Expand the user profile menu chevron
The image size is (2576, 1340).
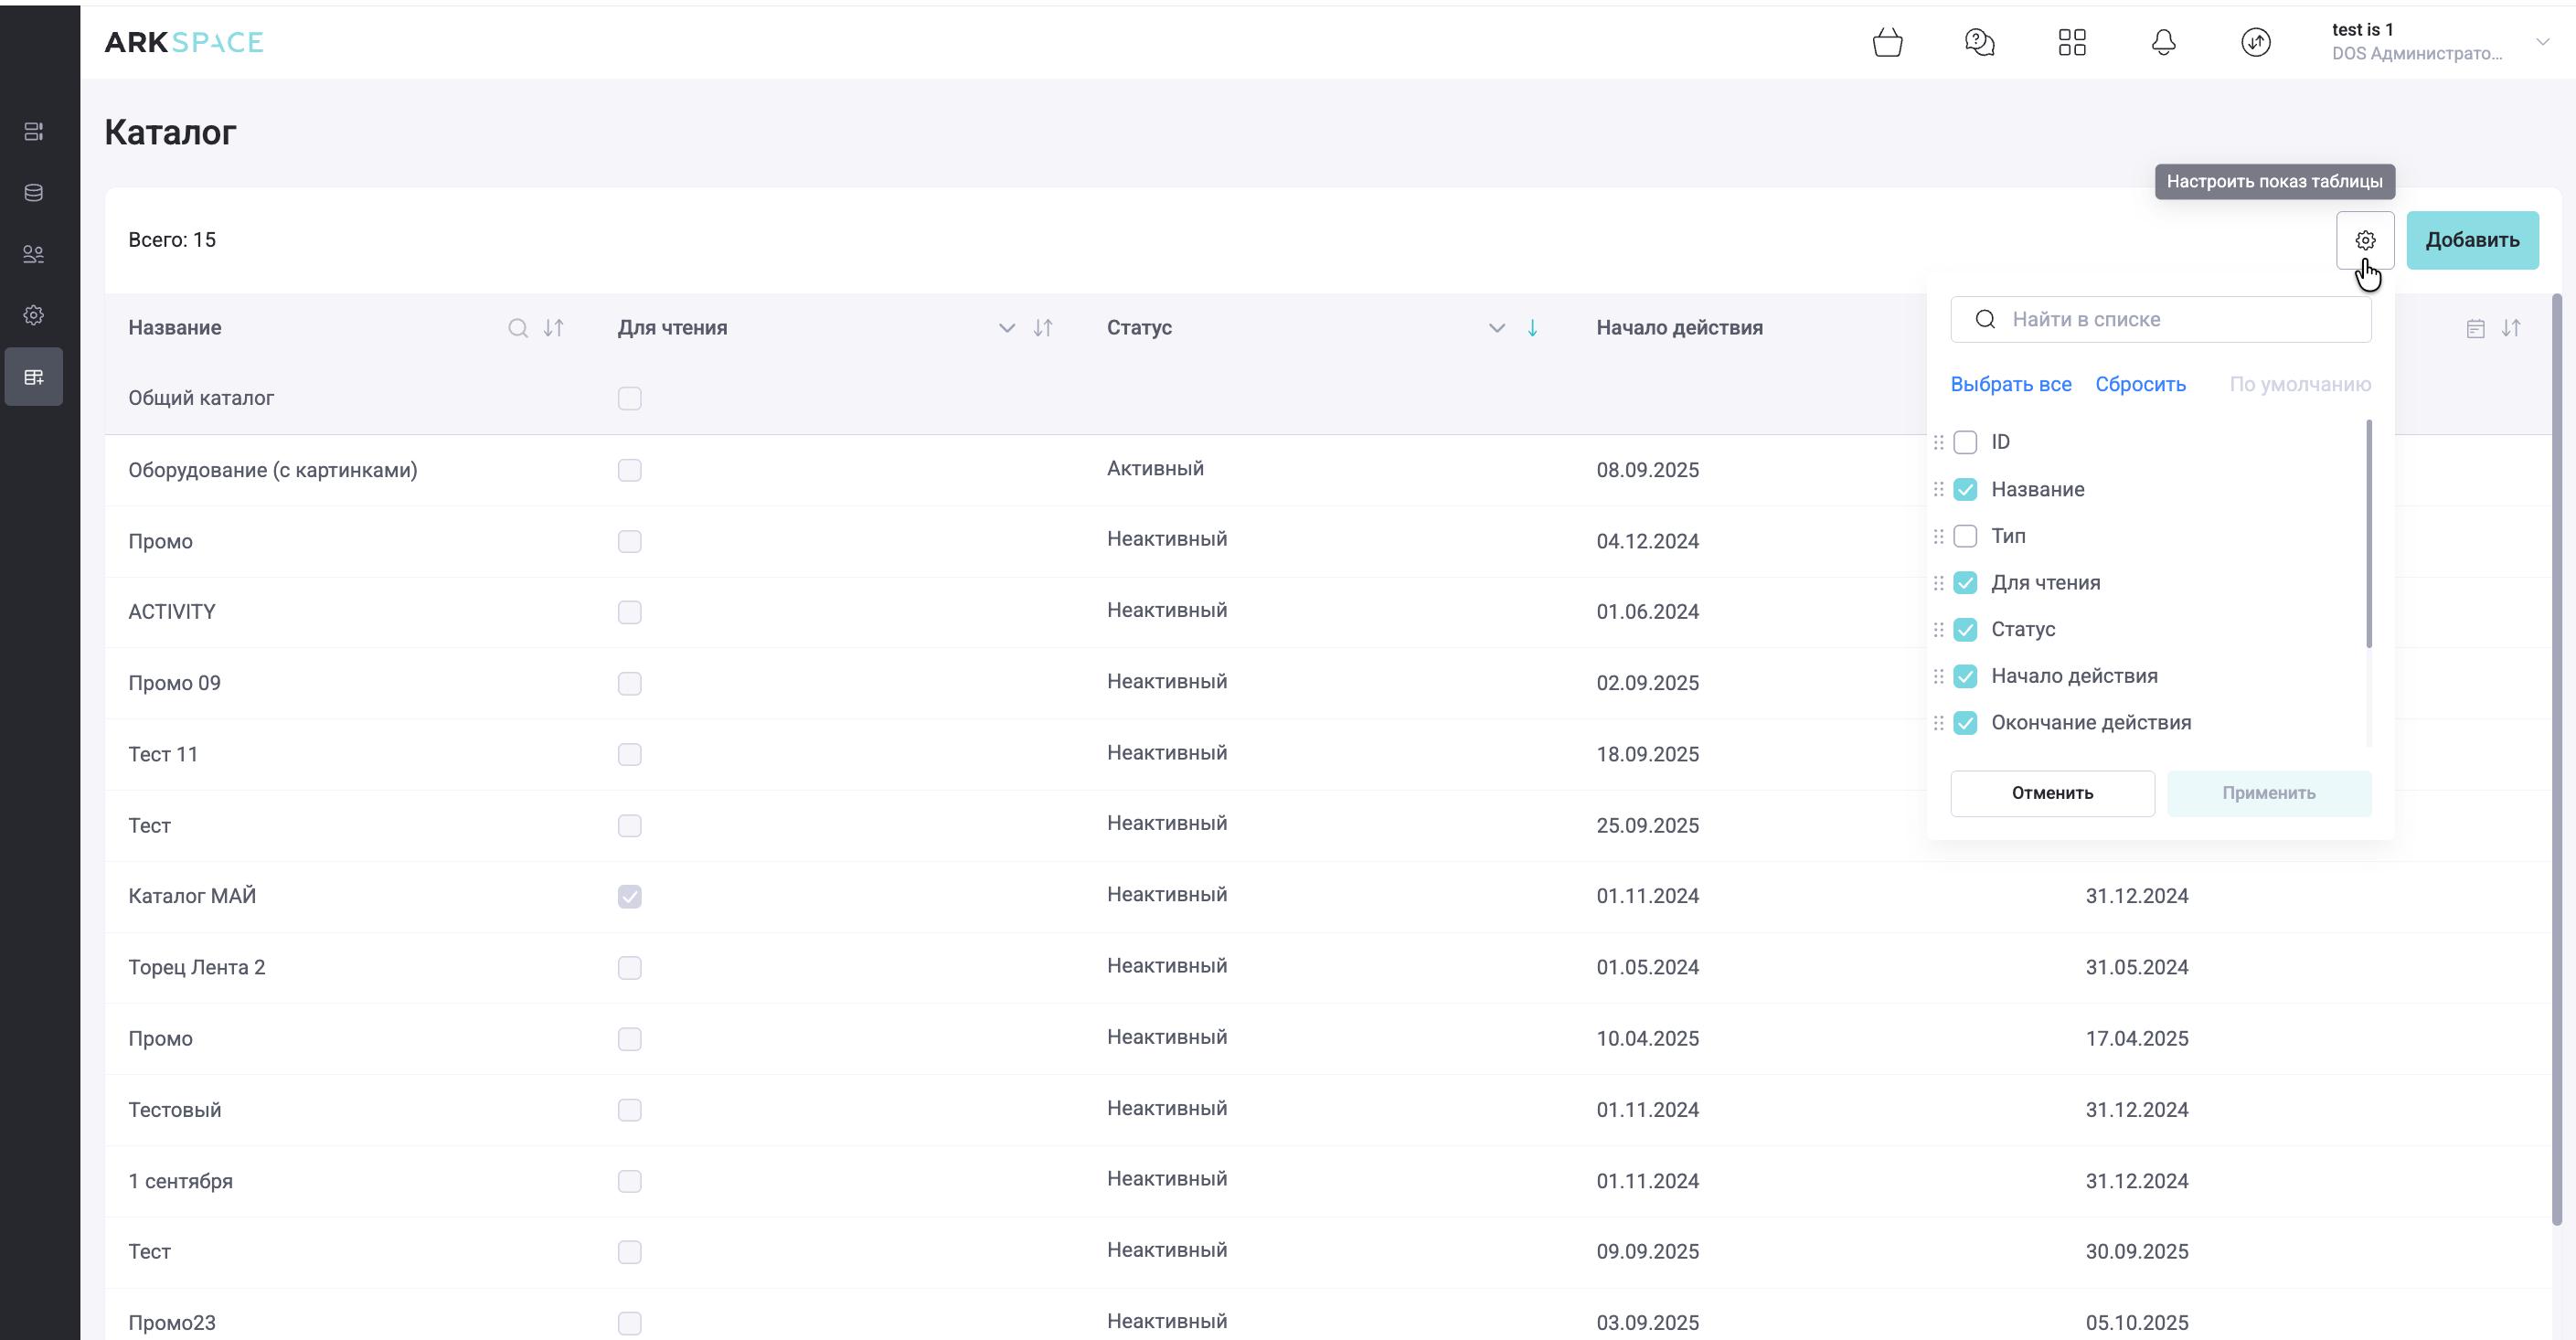pos(2542,42)
